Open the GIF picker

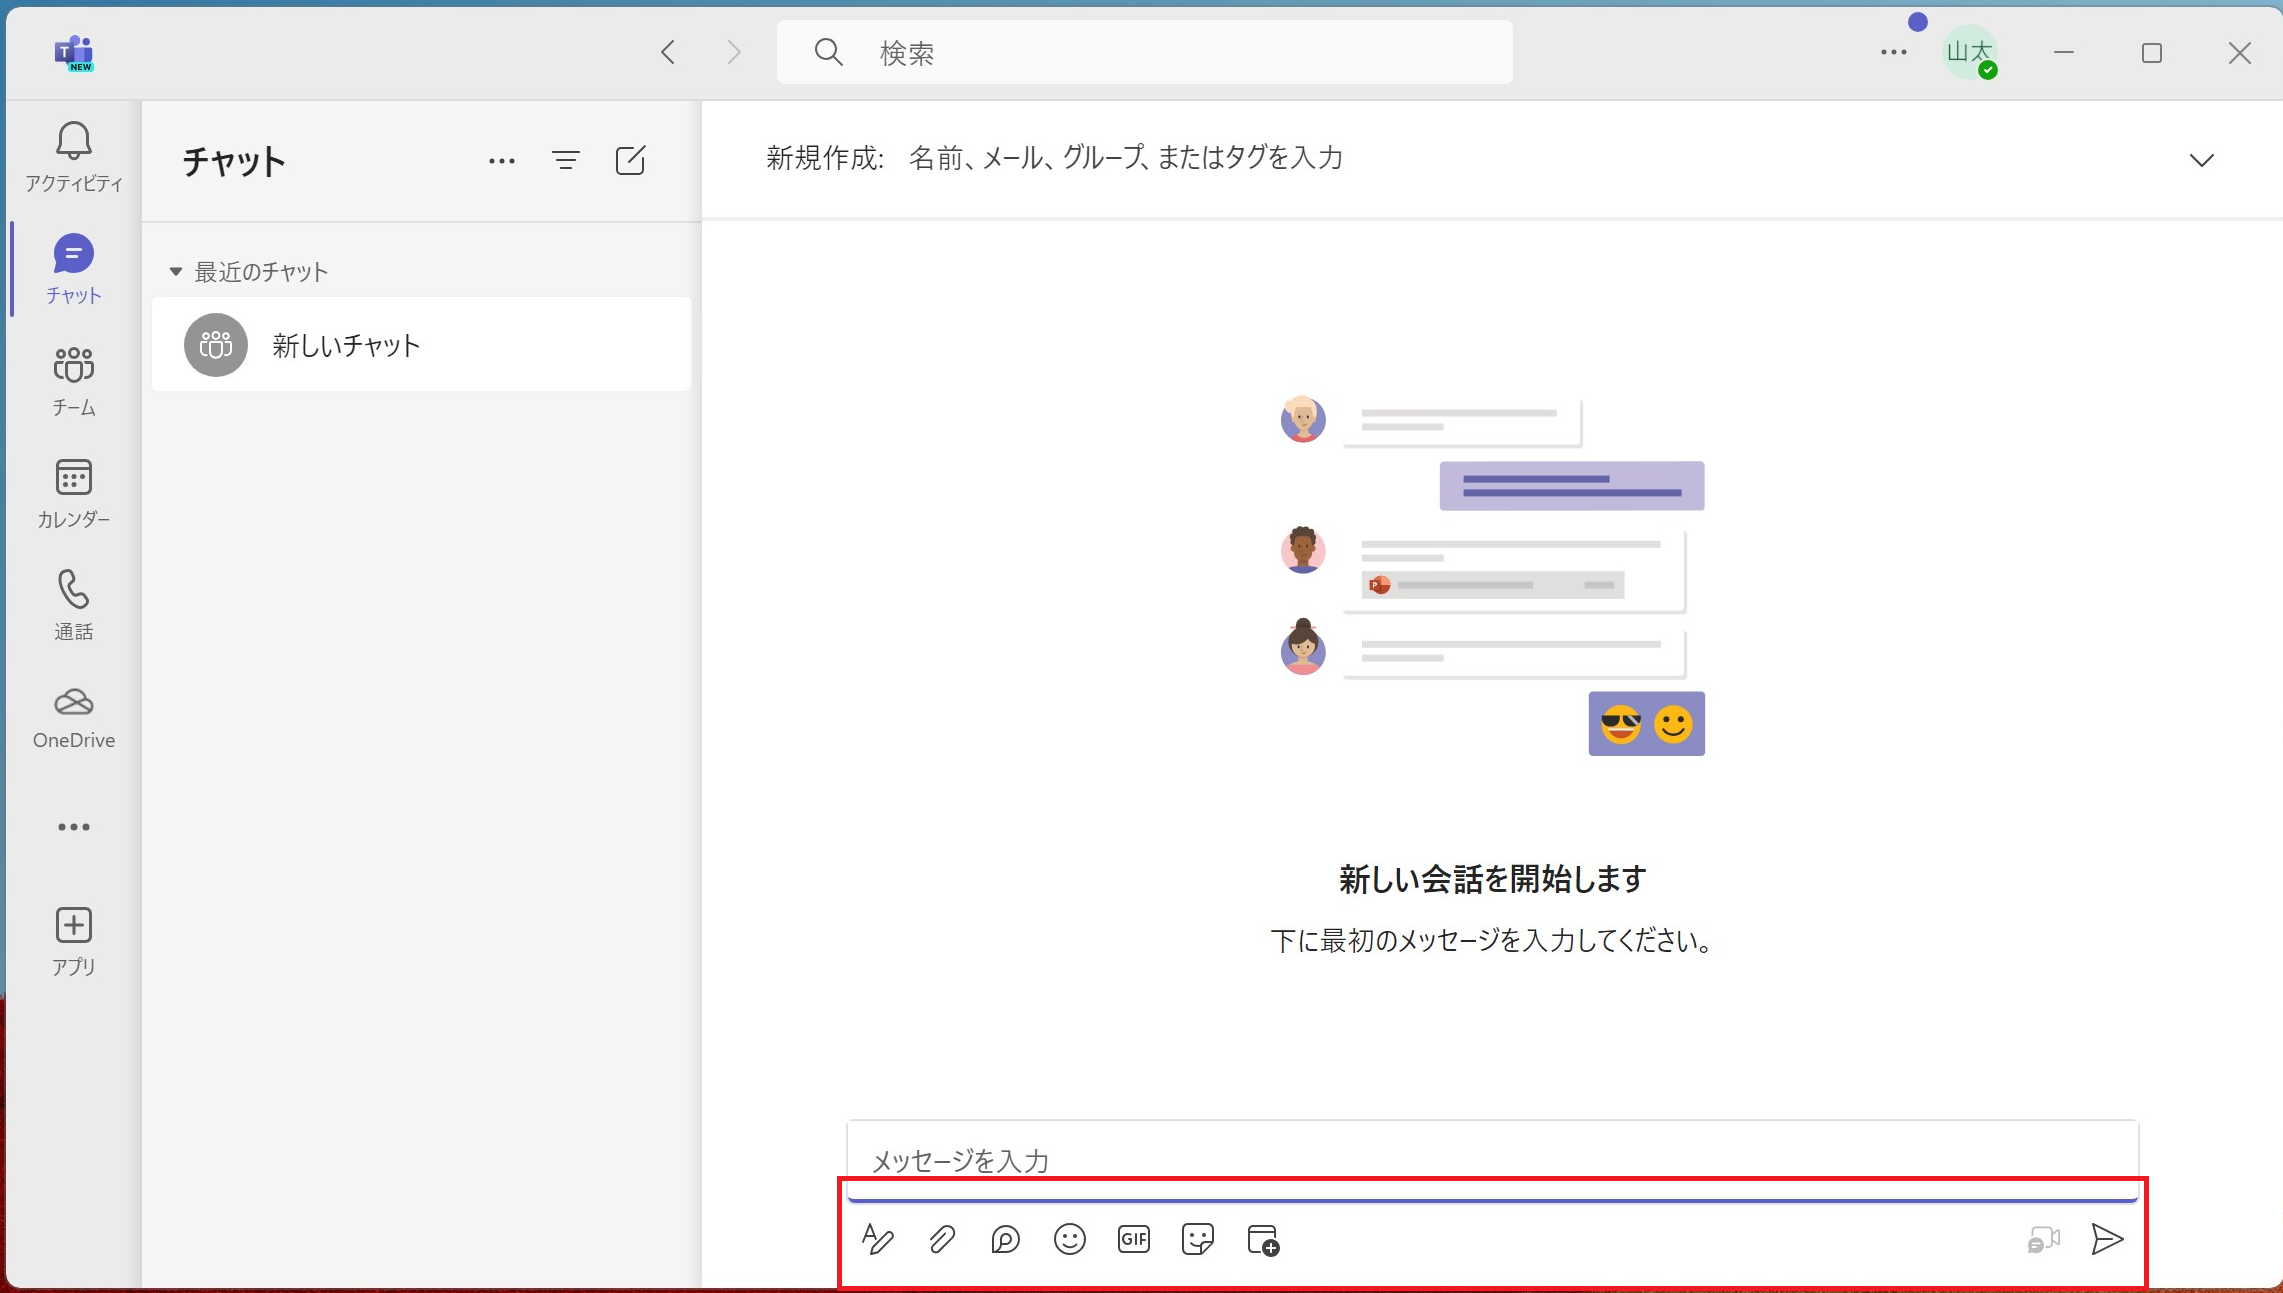1134,1240
